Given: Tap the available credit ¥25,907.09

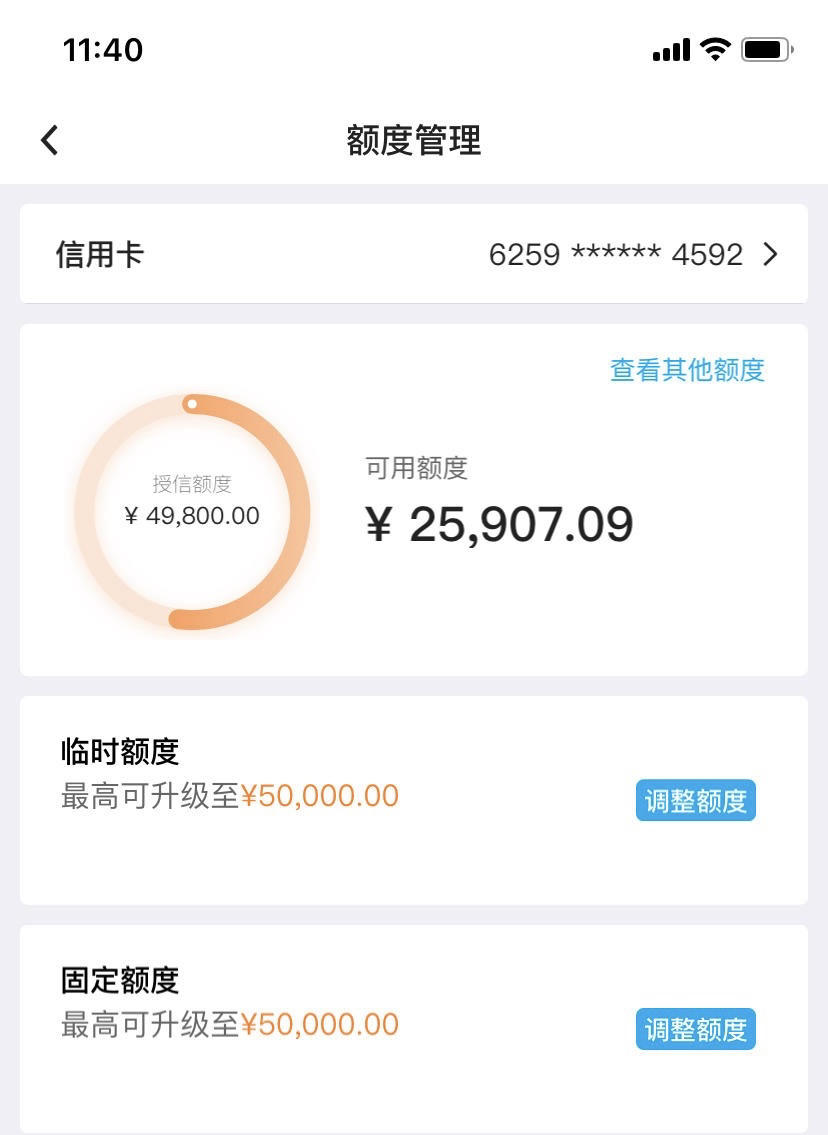Looking at the screenshot, I should (499, 524).
